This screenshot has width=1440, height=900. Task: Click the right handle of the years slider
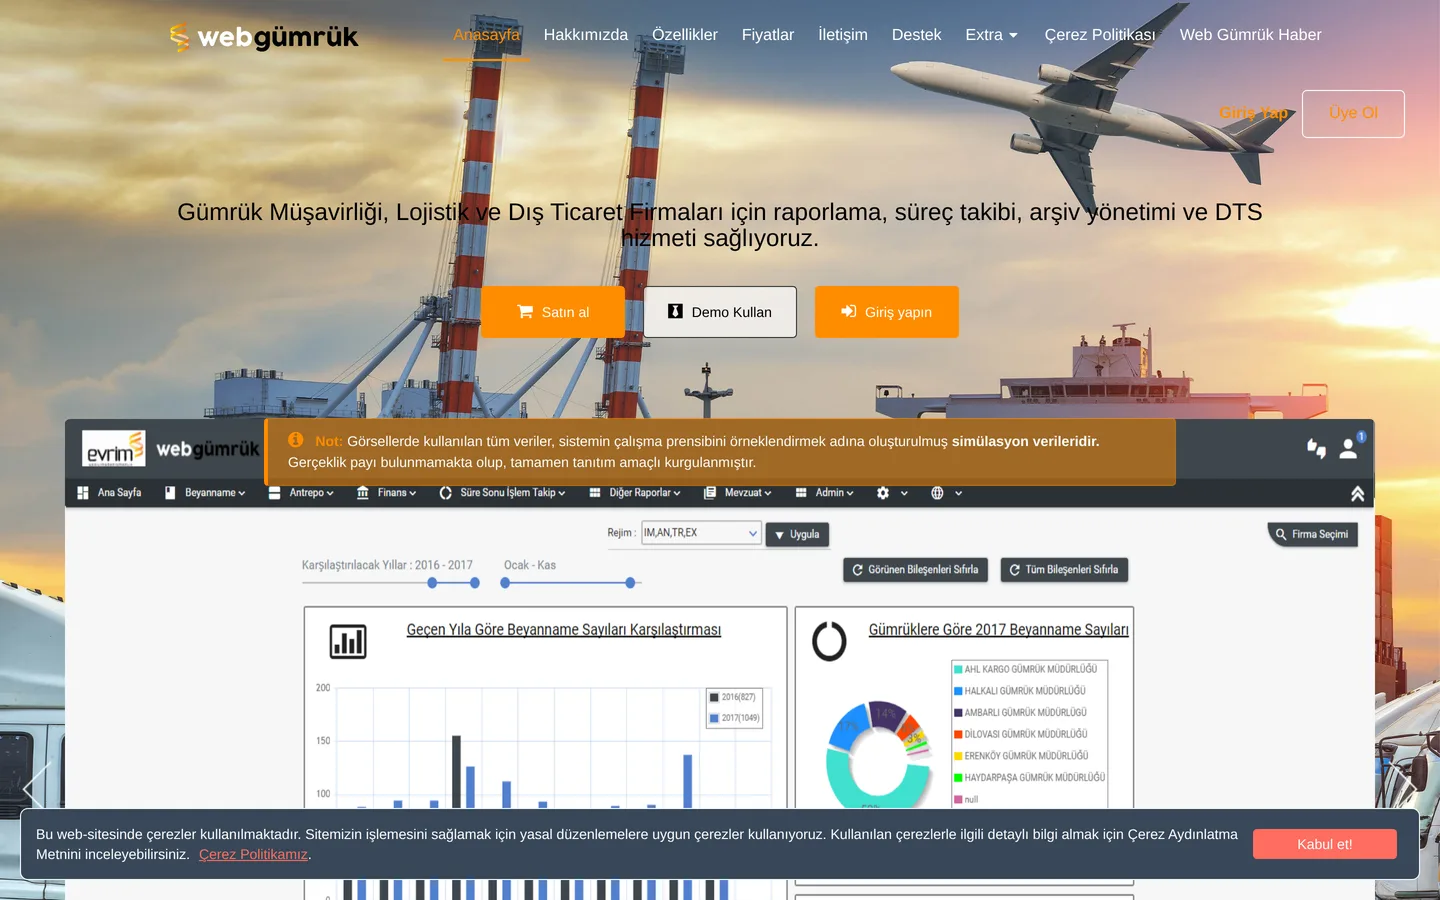(475, 582)
